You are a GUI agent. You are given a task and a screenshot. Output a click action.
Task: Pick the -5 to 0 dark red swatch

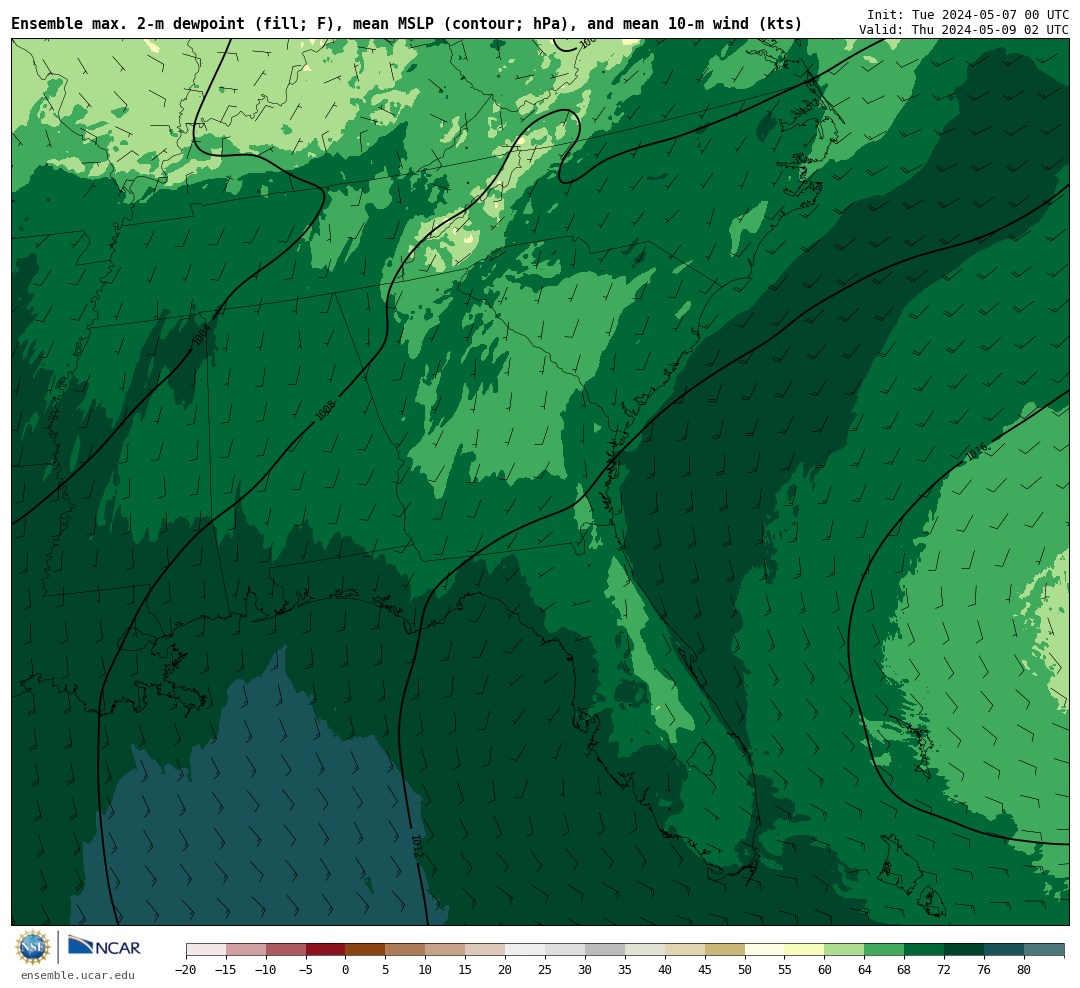tap(326, 949)
